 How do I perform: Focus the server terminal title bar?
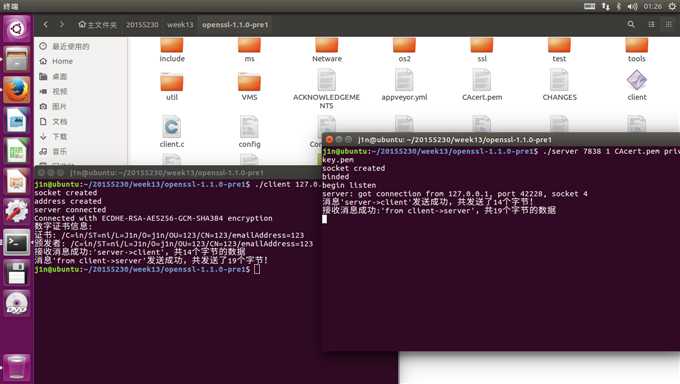(x=501, y=139)
